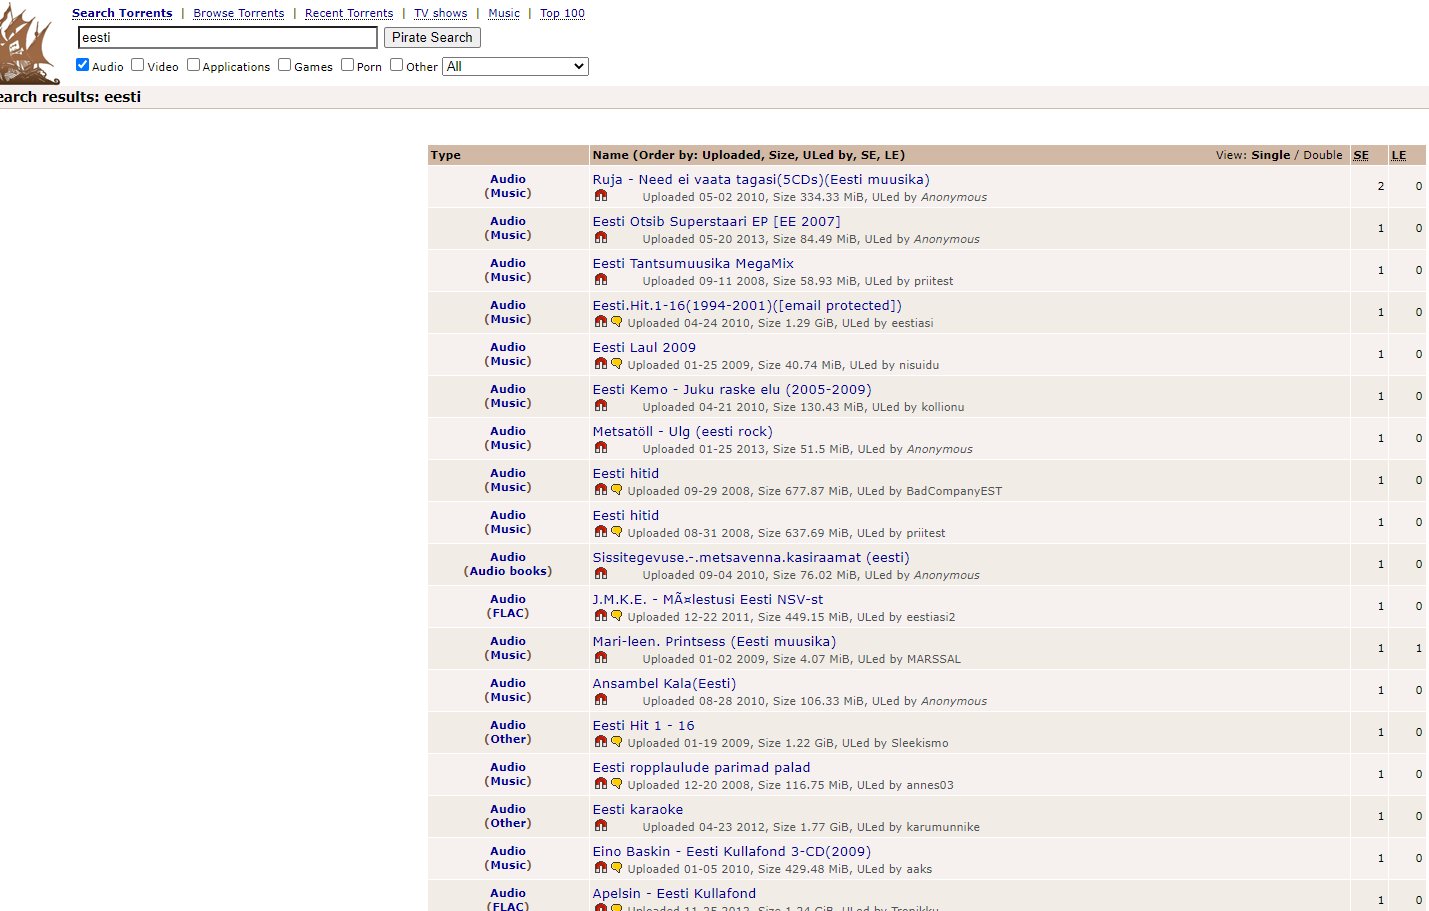Check the Other category checkbox

pyautogui.click(x=397, y=65)
